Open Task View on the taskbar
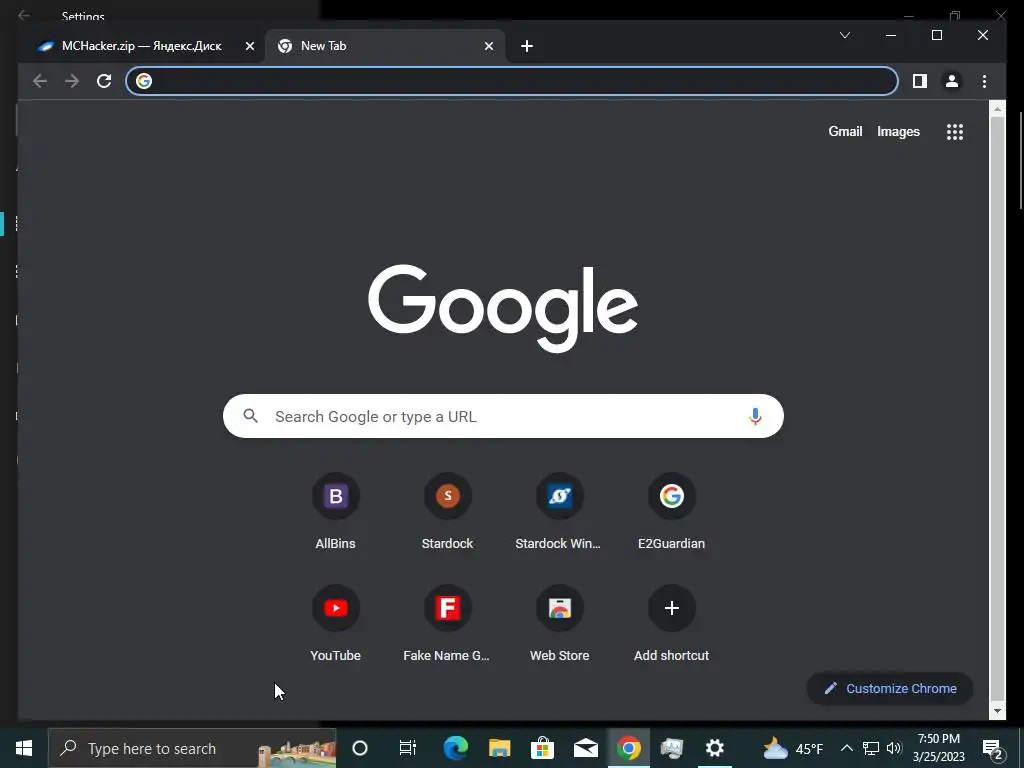The width and height of the screenshot is (1024, 768). pos(408,748)
